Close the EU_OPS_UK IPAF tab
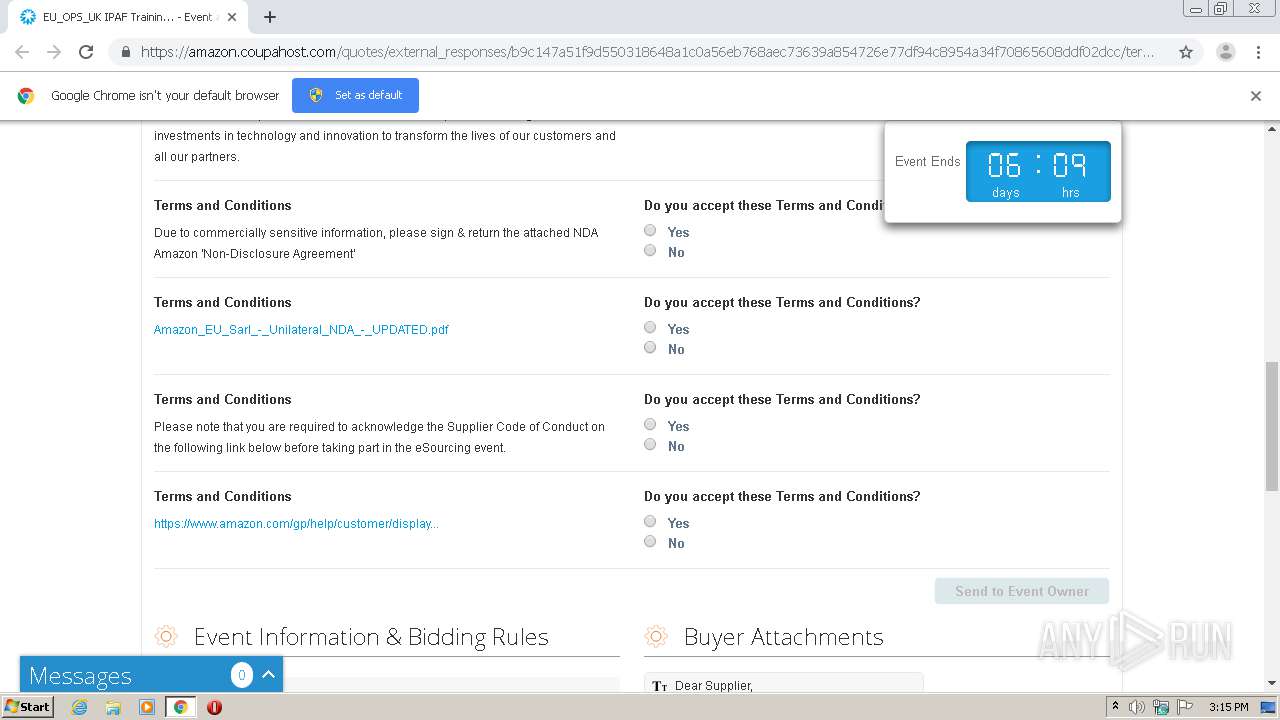Viewport: 1280px width, 720px height. [232, 17]
